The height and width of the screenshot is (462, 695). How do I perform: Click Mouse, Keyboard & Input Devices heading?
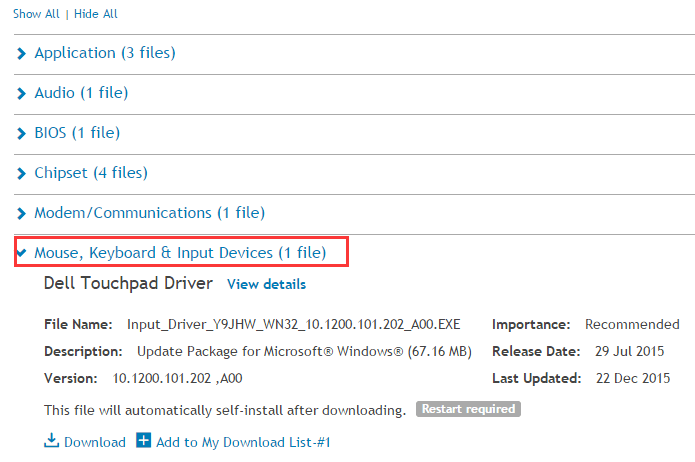click(x=180, y=253)
